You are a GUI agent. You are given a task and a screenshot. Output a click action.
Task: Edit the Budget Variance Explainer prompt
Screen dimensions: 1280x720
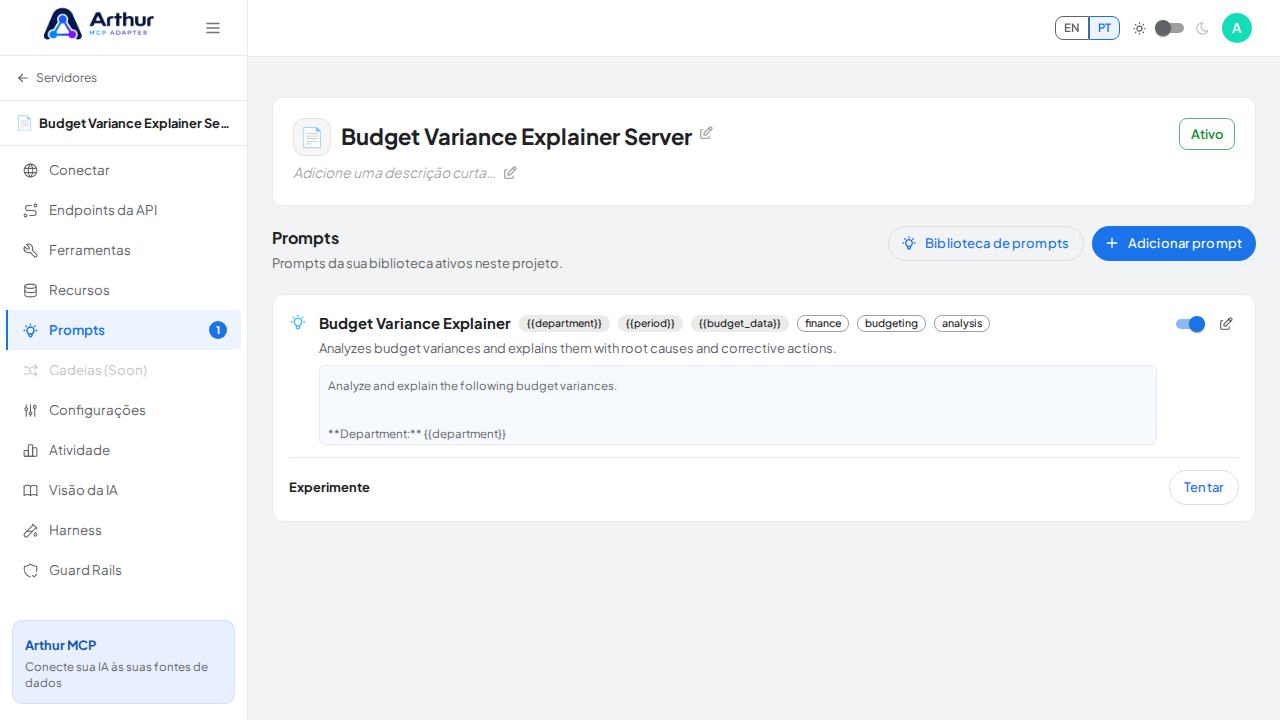[x=1226, y=324]
